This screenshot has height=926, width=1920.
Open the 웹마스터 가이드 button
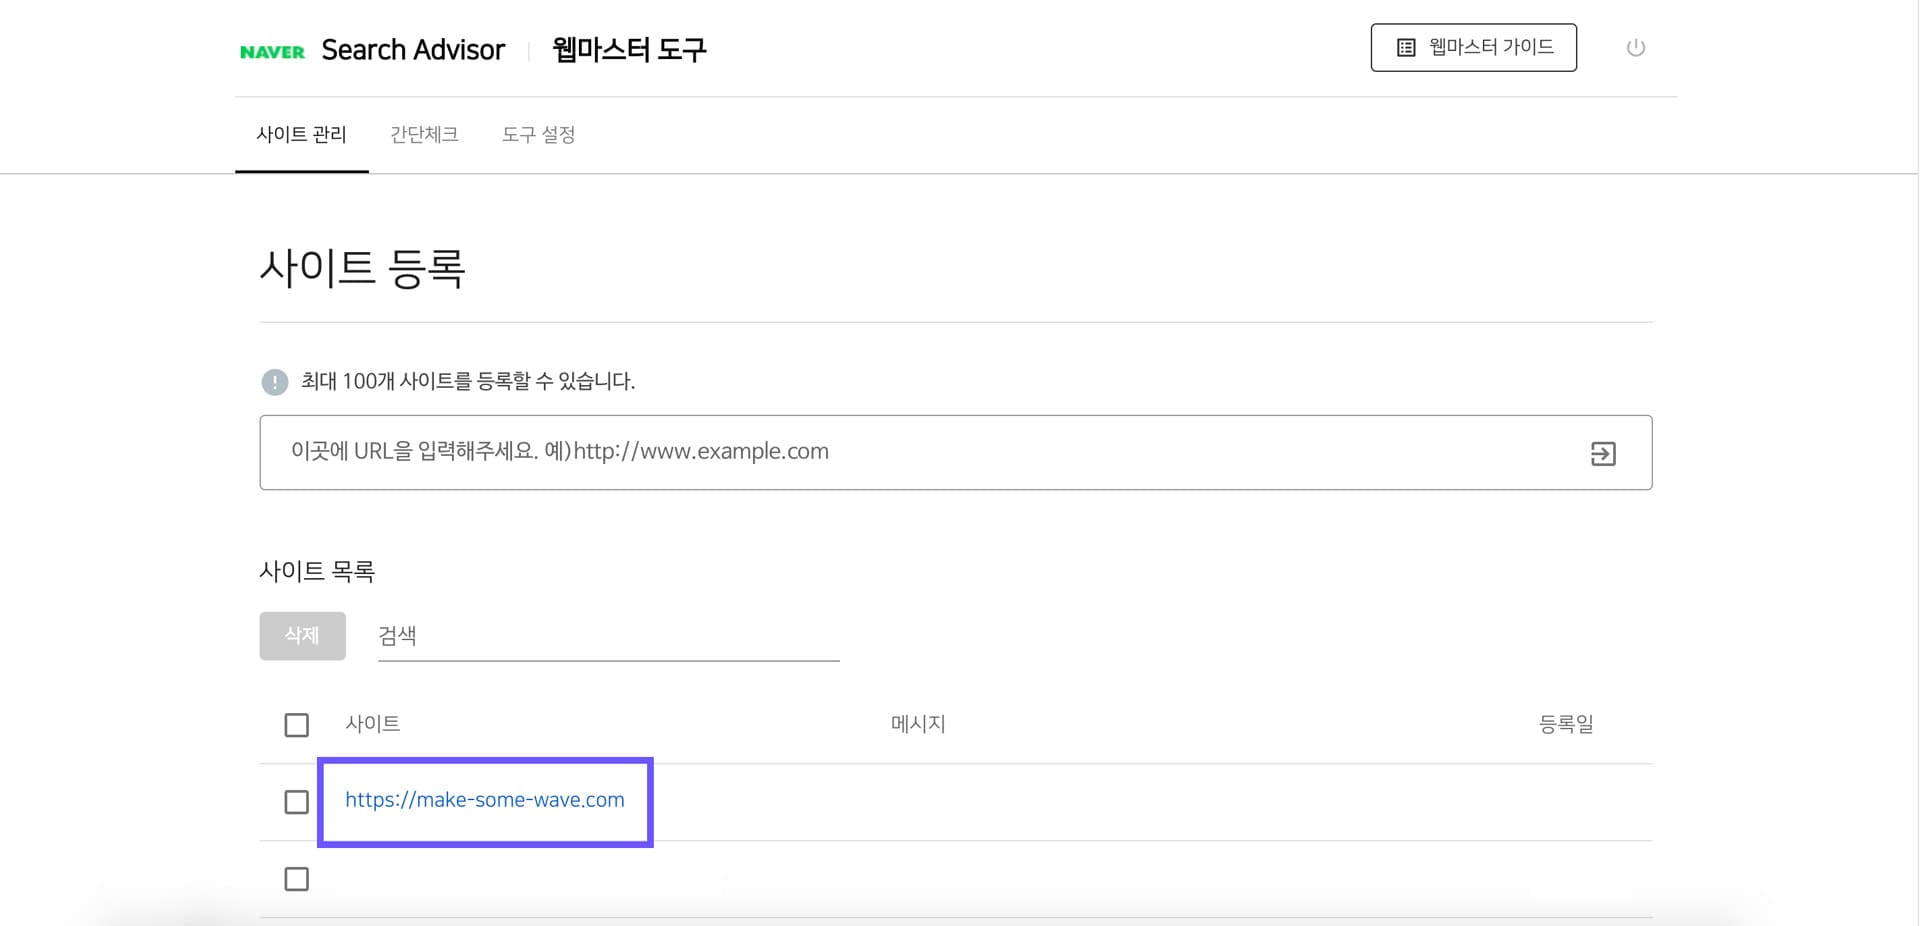[x=1473, y=46]
